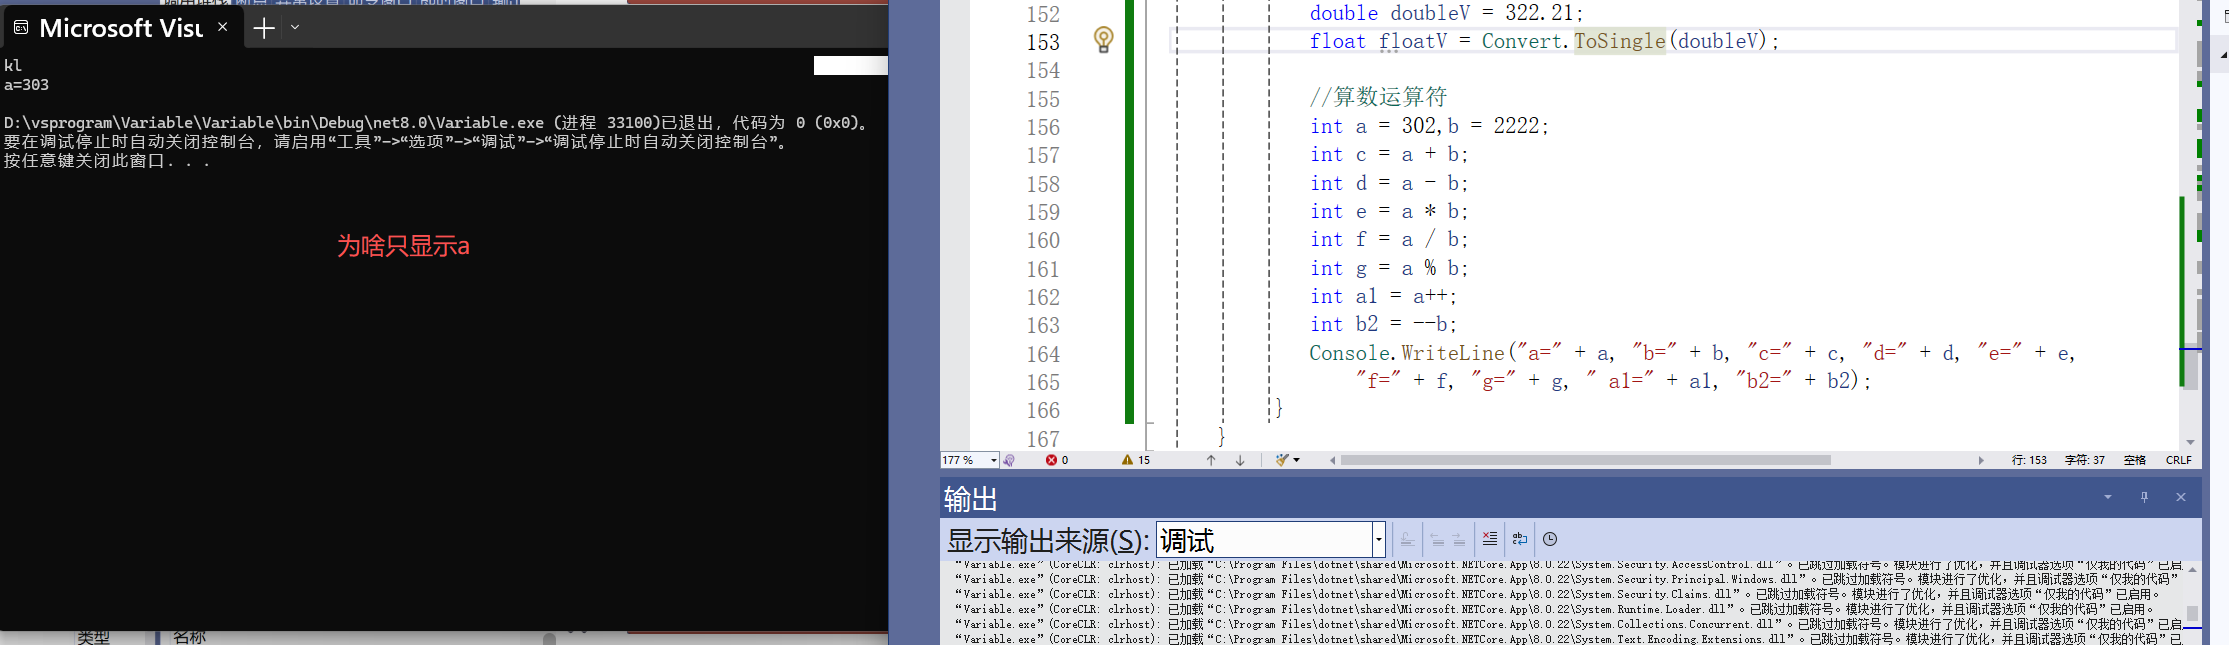
Task: Click the floatV variable on line 153
Action: 1412,41
